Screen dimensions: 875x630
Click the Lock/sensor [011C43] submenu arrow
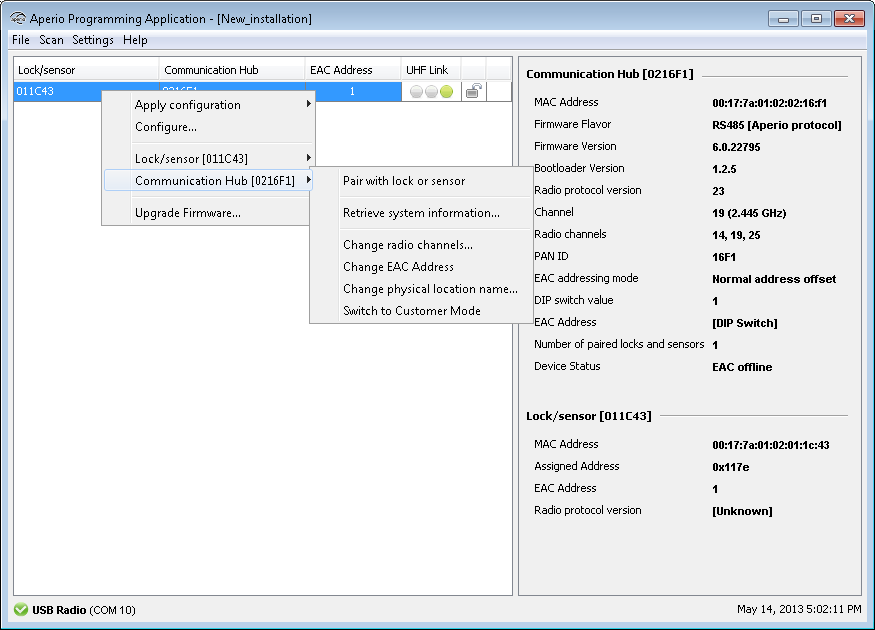click(308, 158)
